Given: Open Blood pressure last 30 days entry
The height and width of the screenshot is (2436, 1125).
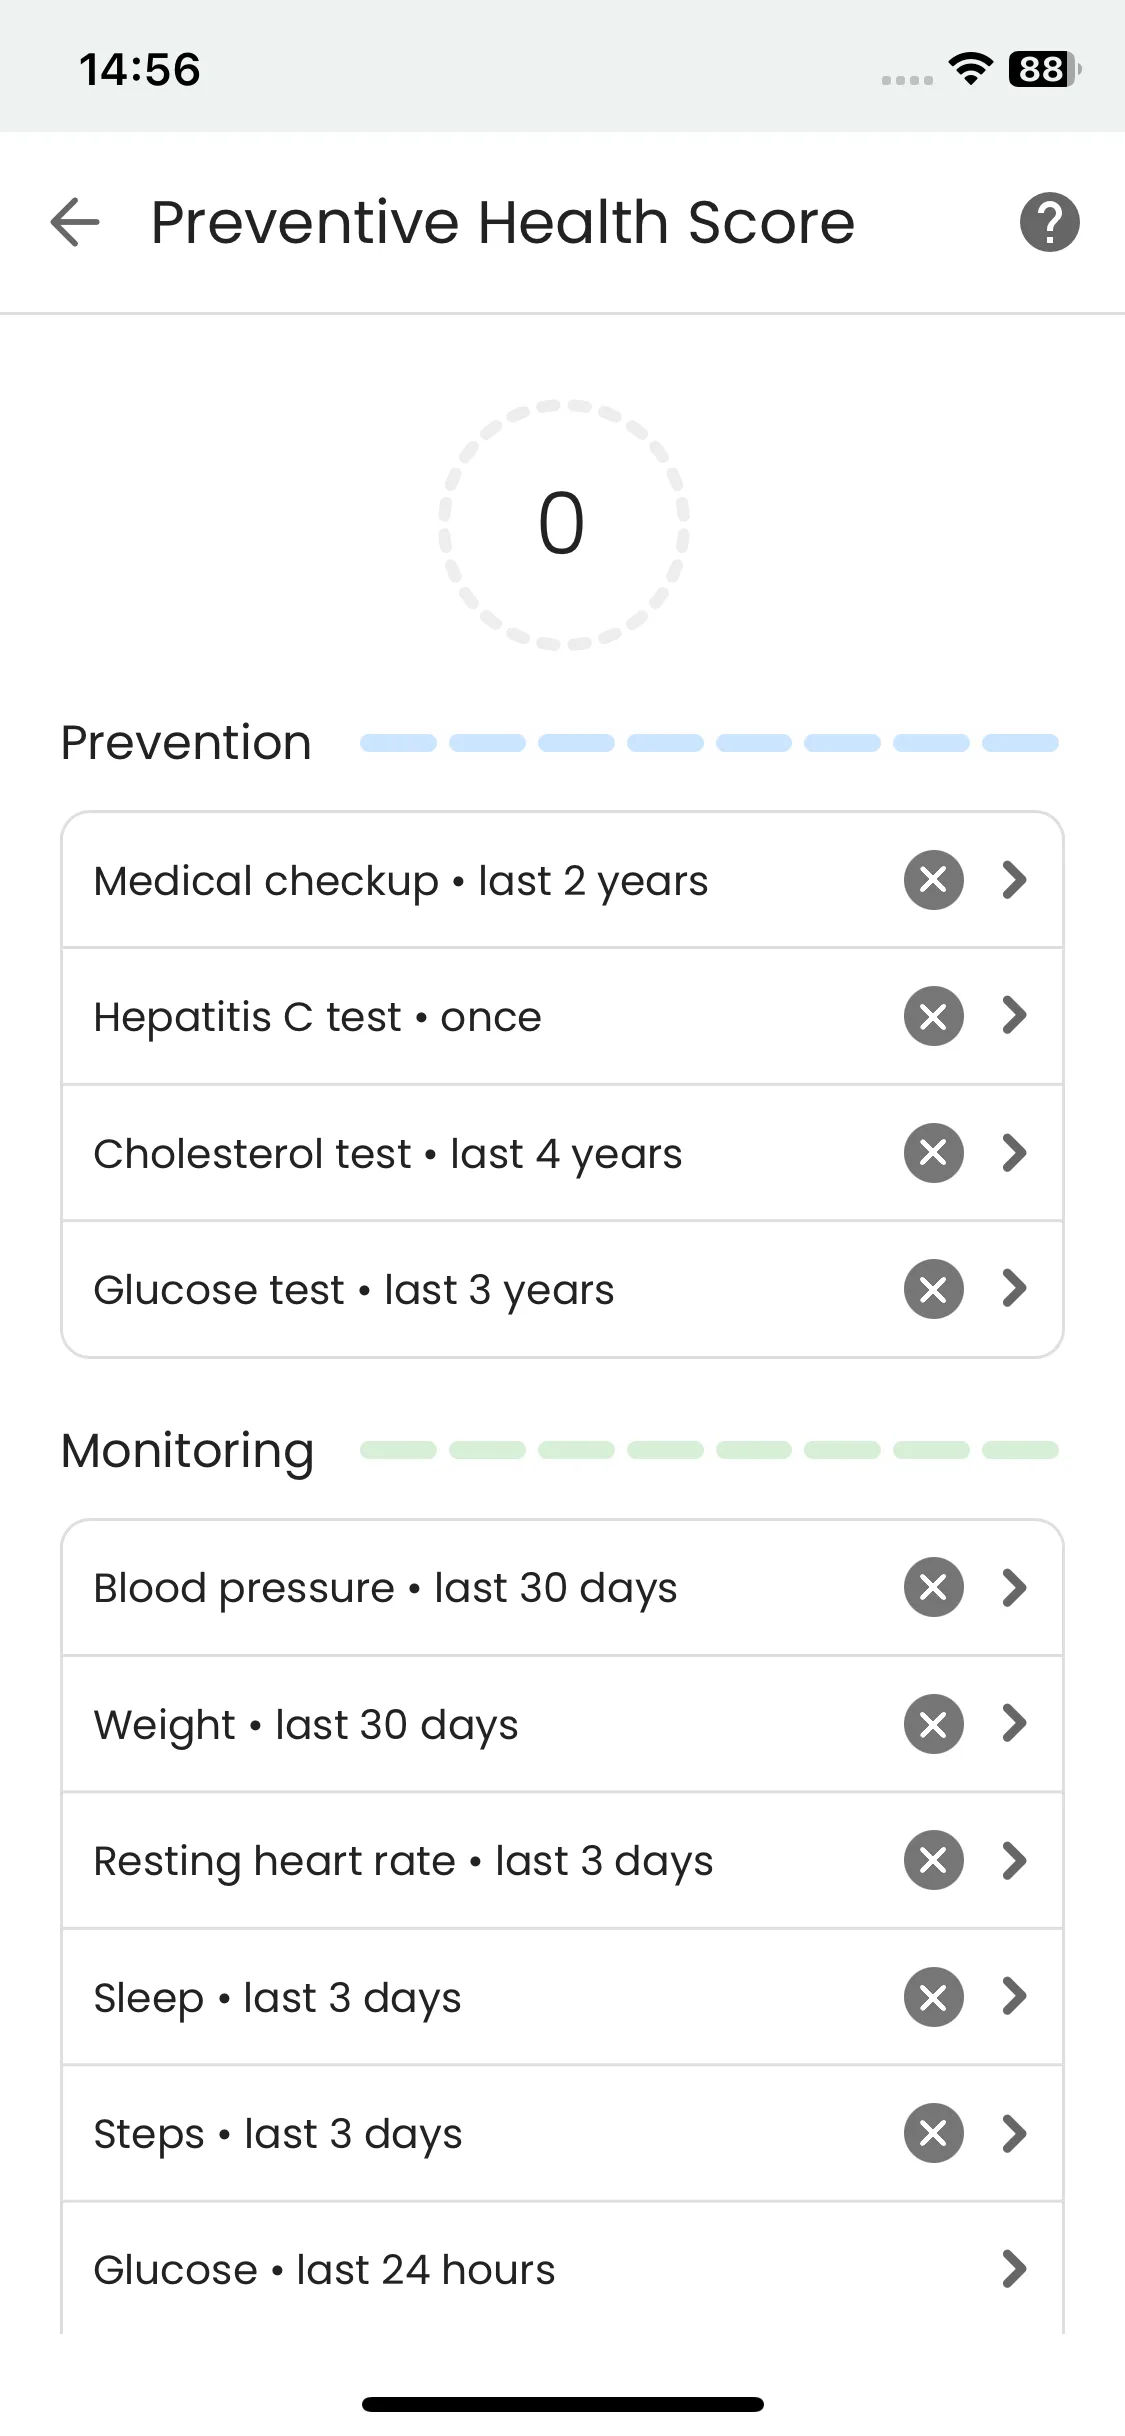Looking at the screenshot, I should [x=385, y=1588].
